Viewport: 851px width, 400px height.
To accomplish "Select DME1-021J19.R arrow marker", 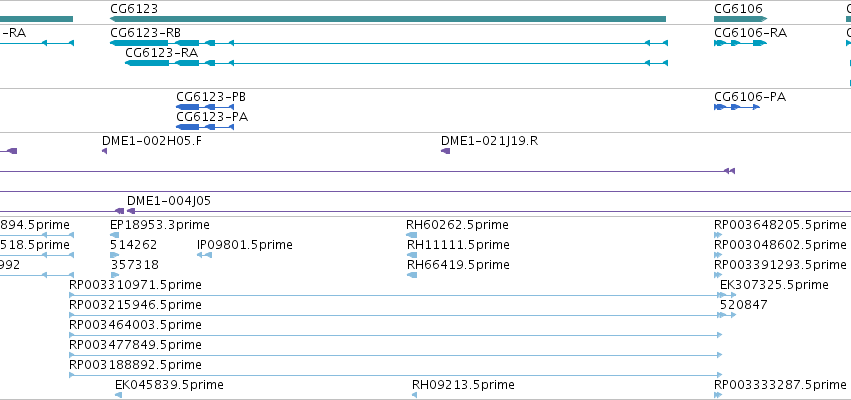I will (x=446, y=151).
